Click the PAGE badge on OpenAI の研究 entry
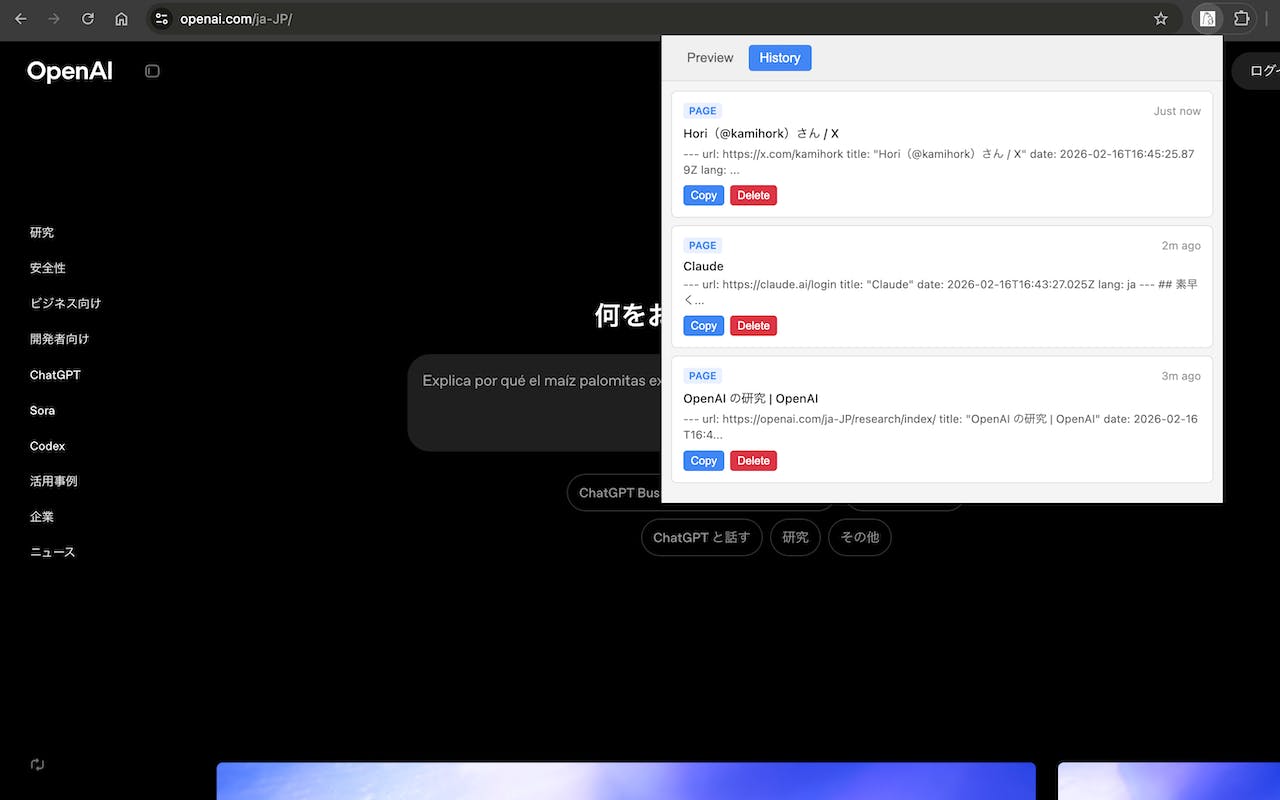Screen dimensions: 1280x800 click(x=702, y=376)
